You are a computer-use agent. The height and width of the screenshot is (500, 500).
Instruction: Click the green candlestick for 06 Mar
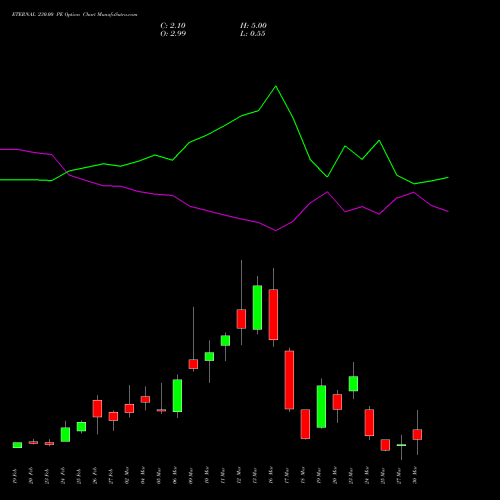(177, 396)
